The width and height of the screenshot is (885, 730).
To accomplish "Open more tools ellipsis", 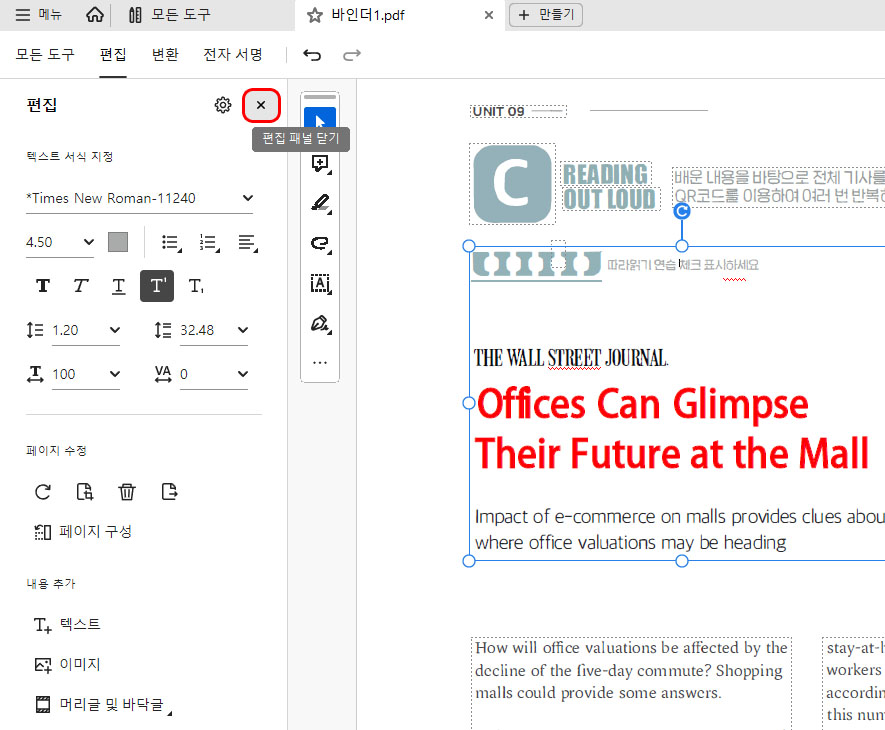I will (320, 362).
